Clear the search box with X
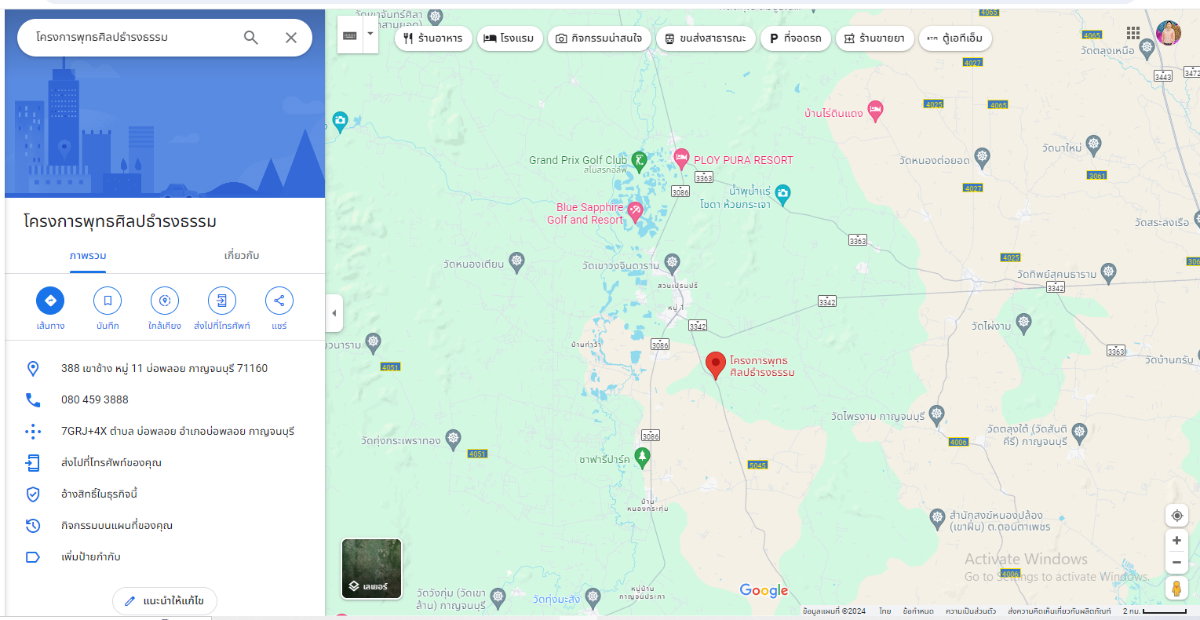This screenshot has width=1200, height=620. pos(291,37)
